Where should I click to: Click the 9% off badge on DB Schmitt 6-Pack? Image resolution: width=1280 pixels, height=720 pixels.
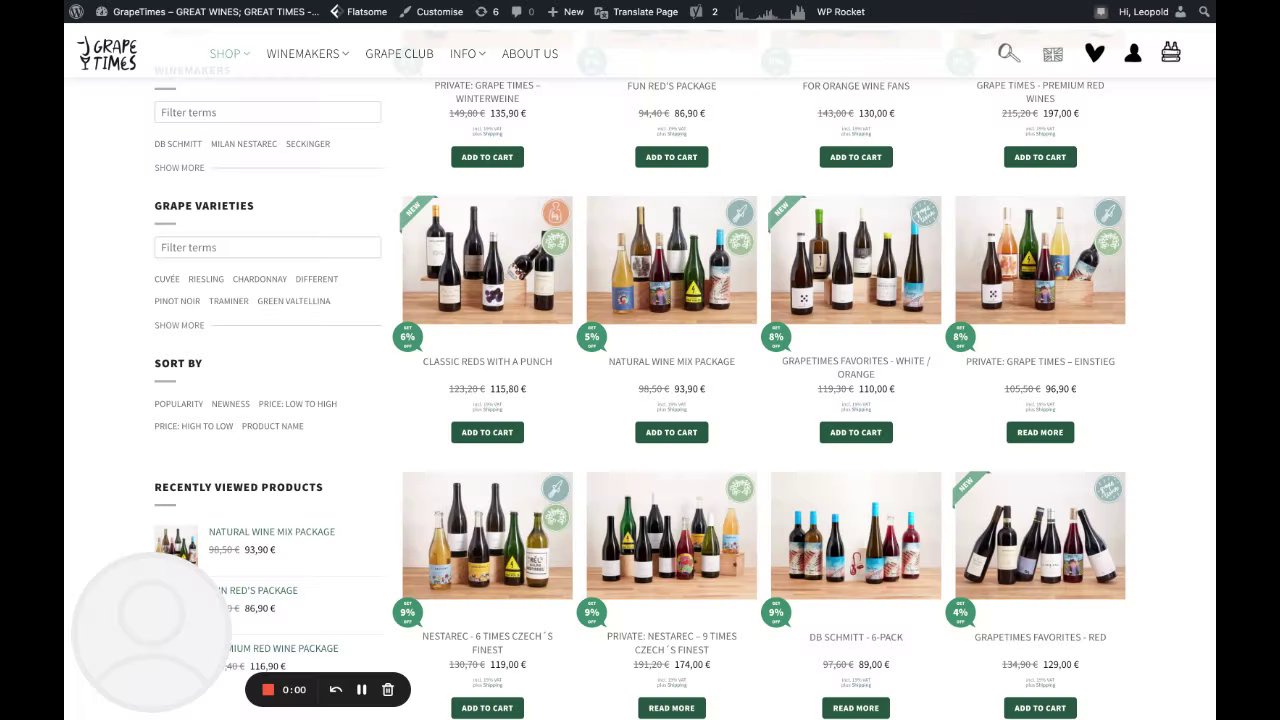(775, 612)
